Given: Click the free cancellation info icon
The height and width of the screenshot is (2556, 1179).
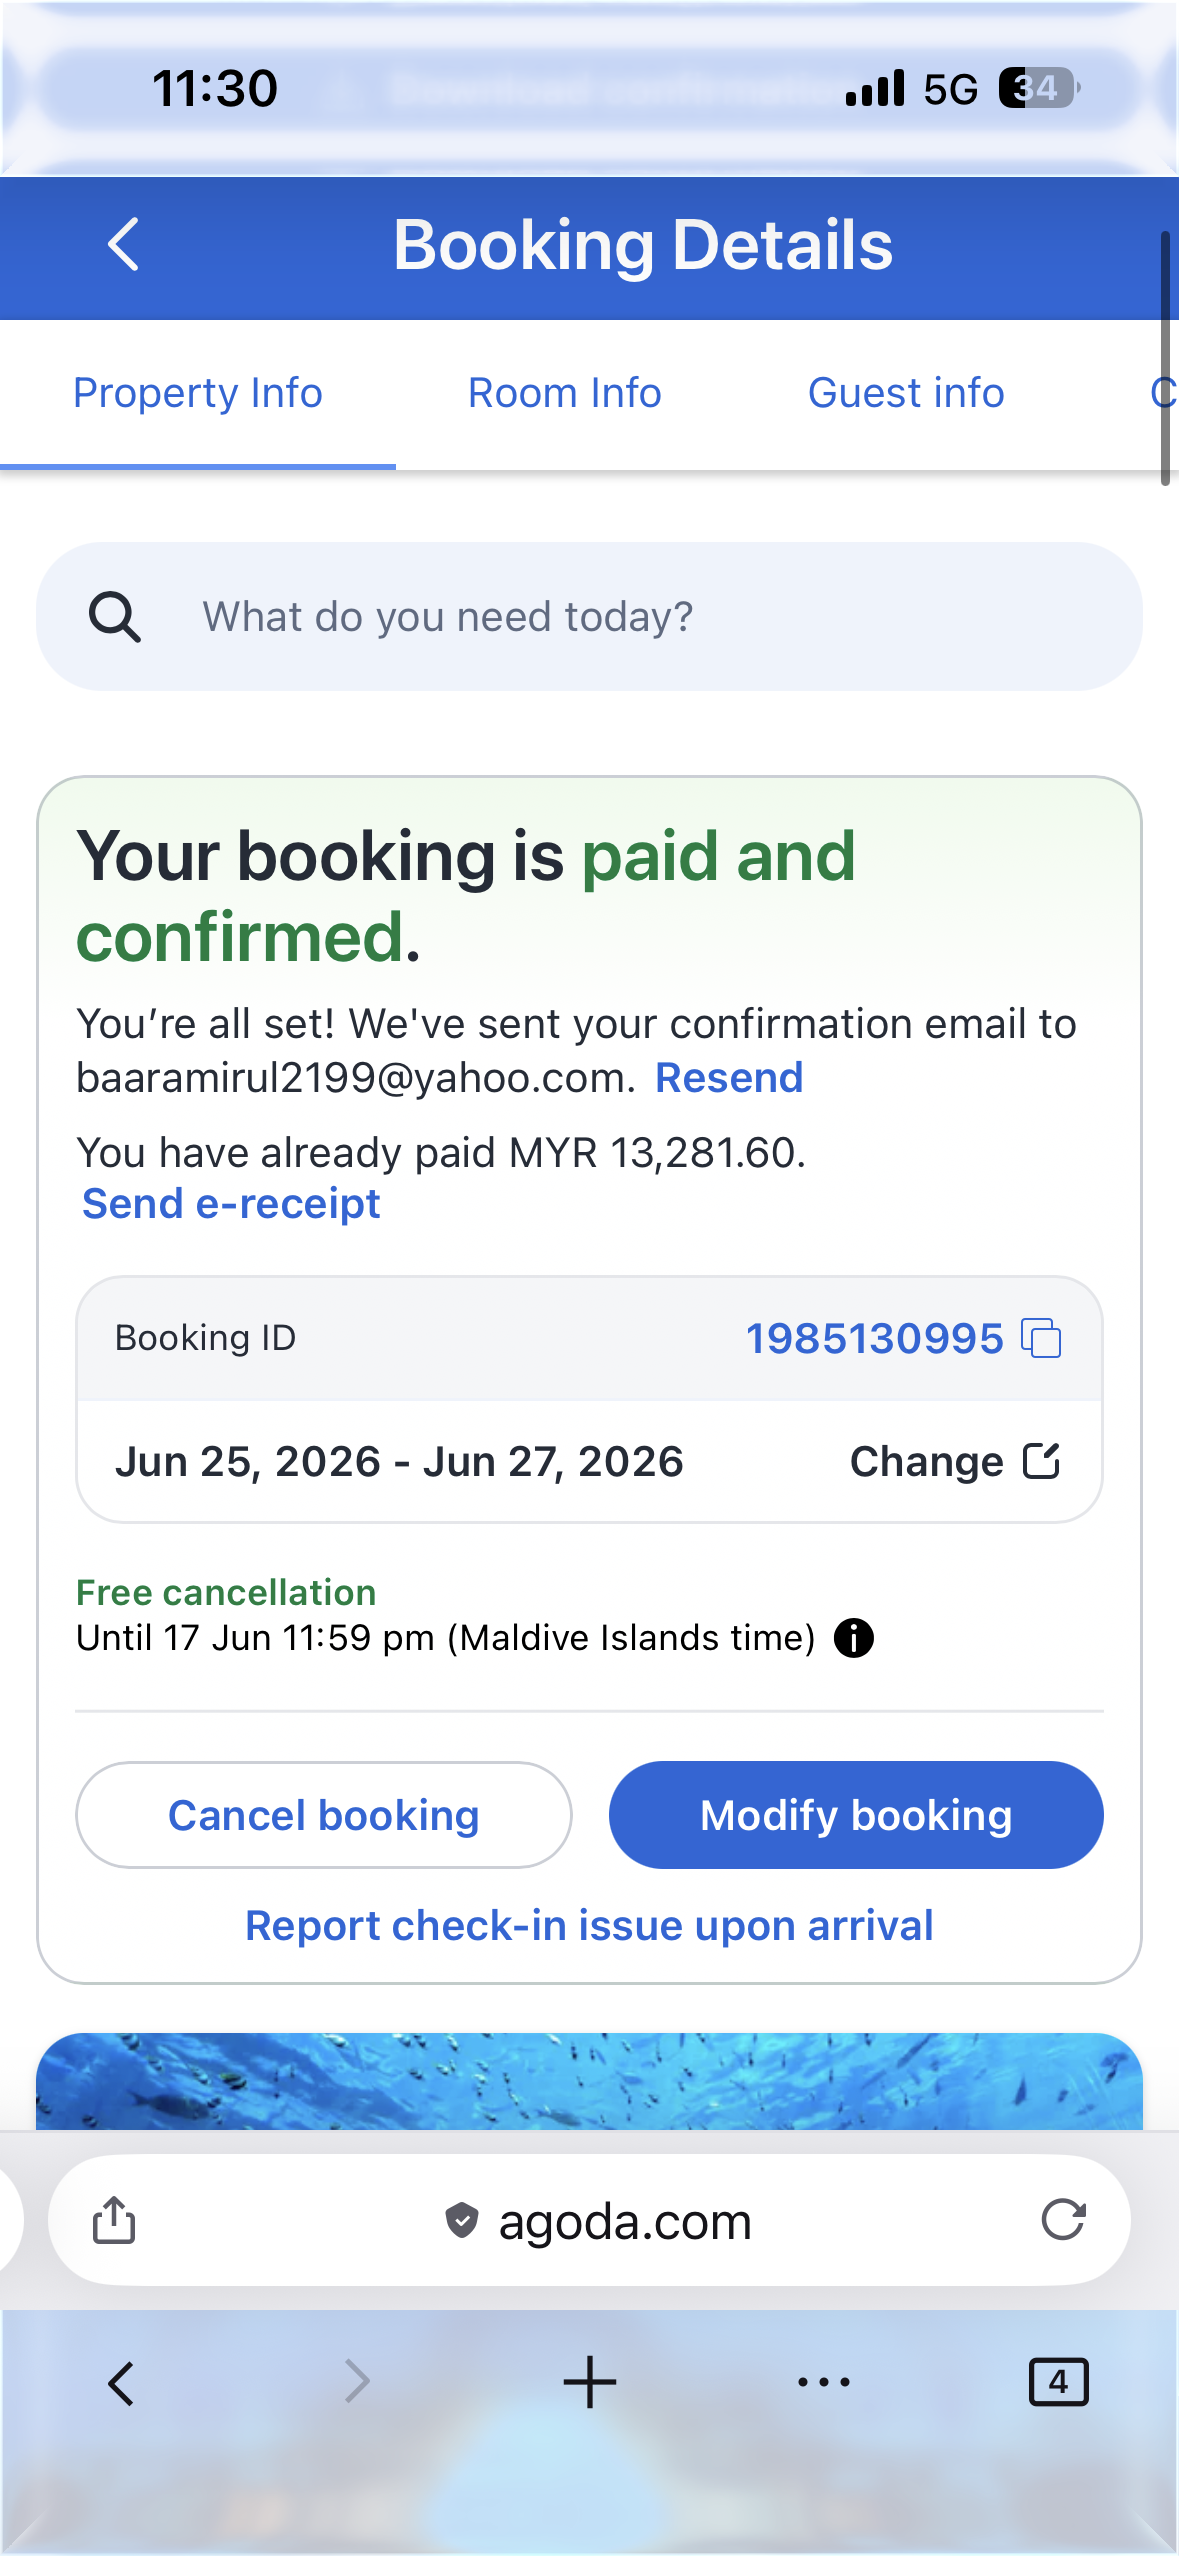Looking at the screenshot, I should click(x=854, y=1638).
